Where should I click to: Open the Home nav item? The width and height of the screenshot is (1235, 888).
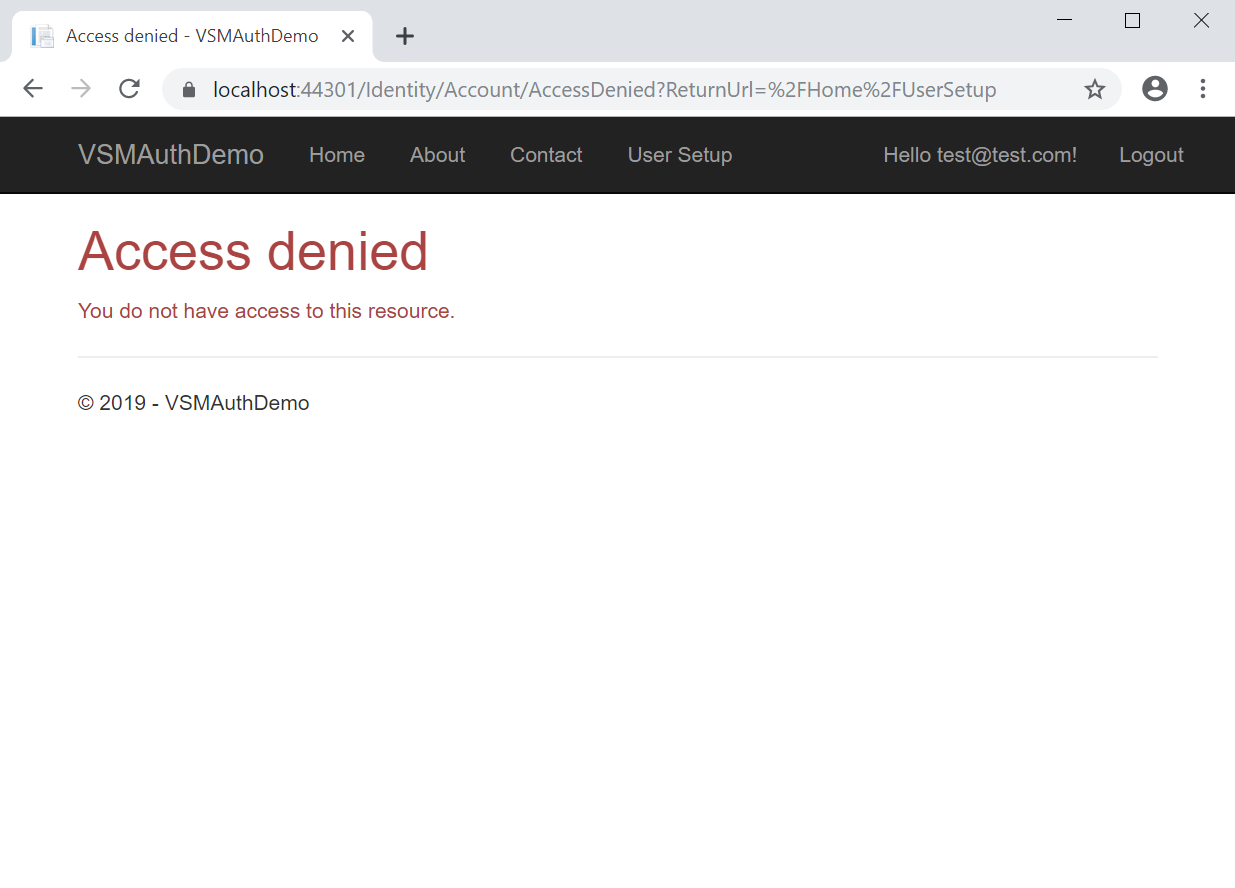pyautogui.click(x=337, y=155)
